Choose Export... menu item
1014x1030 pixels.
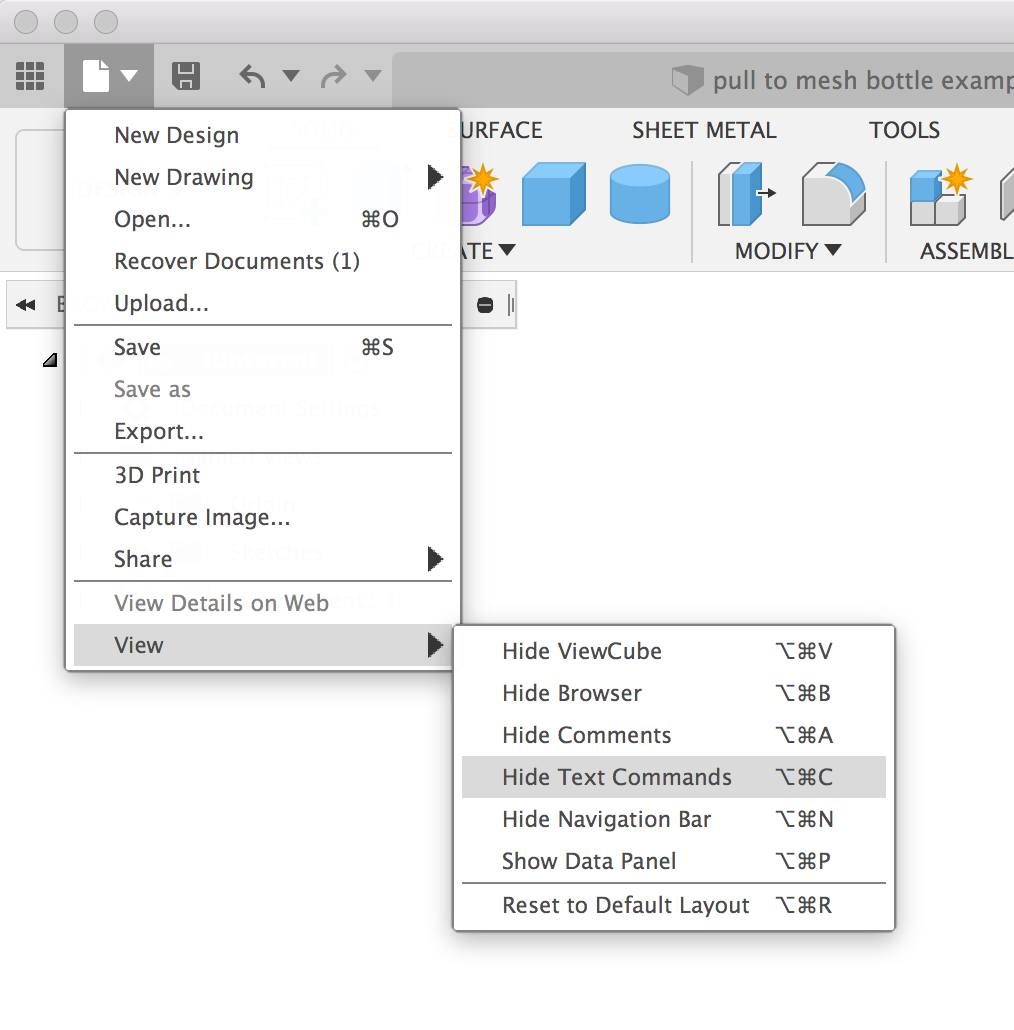[263, 431]
